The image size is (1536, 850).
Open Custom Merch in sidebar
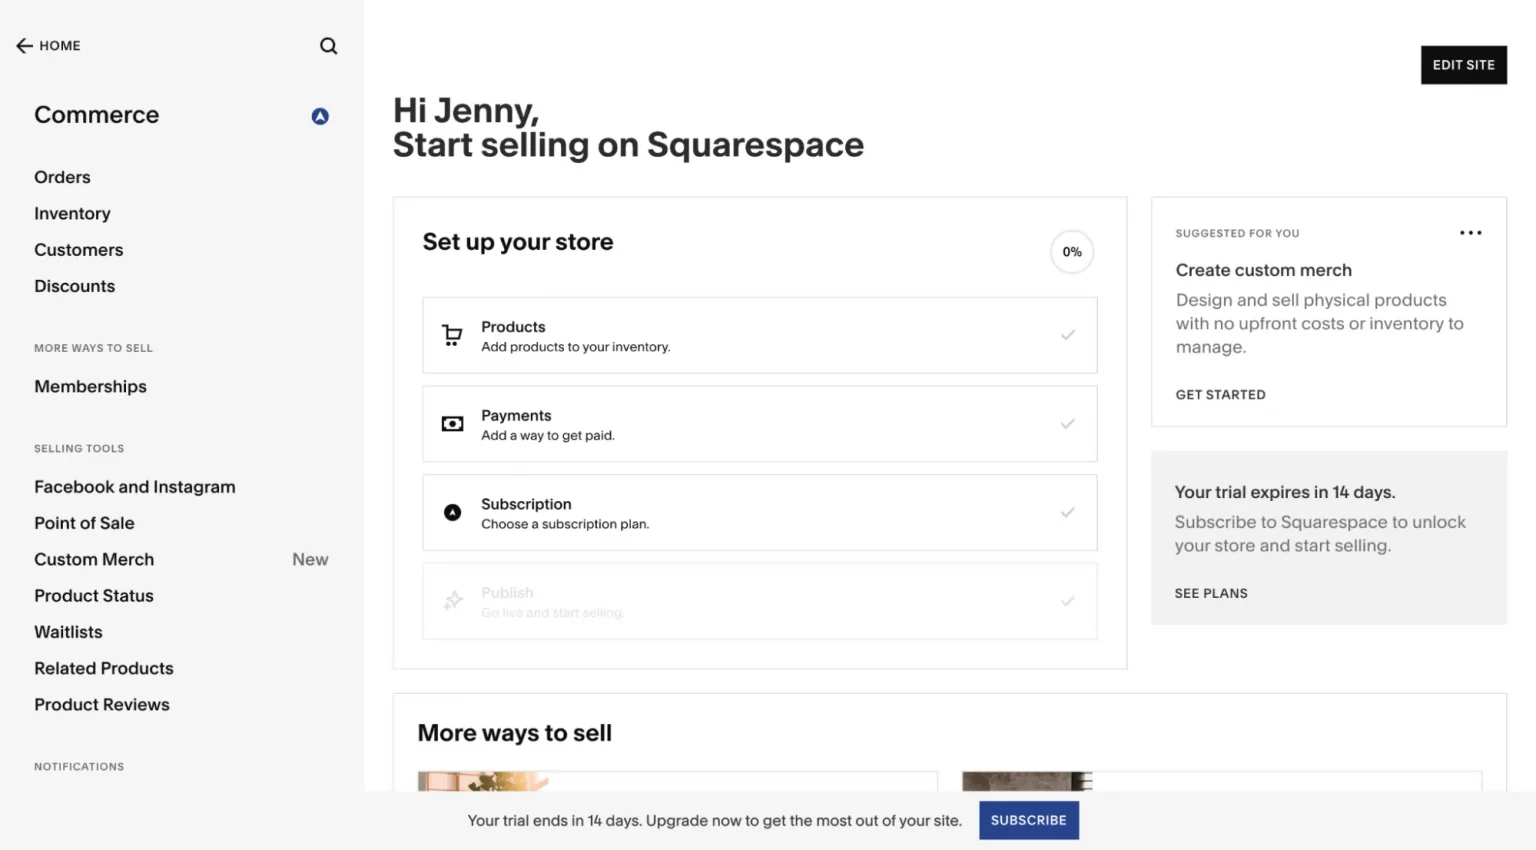(x=94, y=560)
